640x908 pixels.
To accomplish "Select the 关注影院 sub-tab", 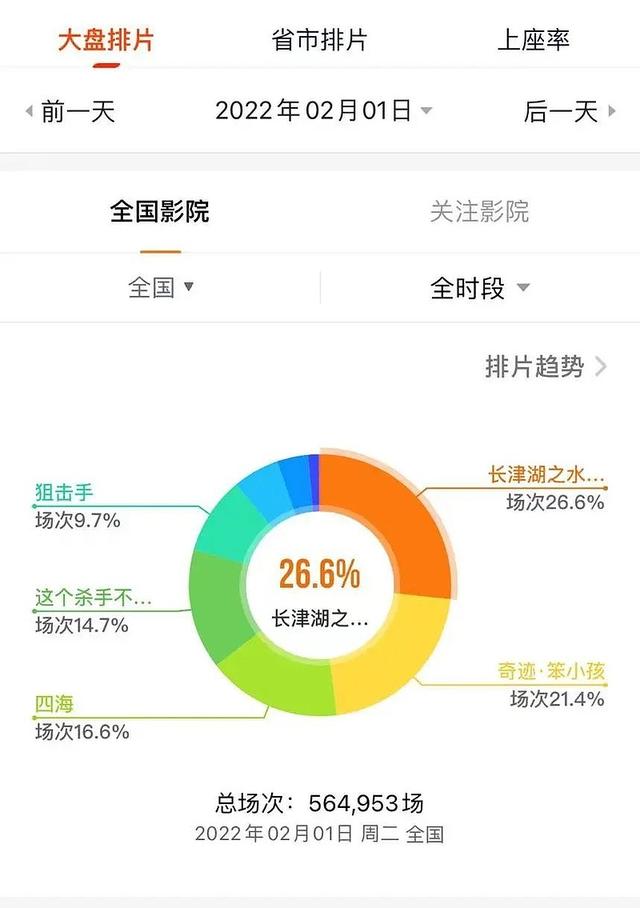I will click(x=480, y=212).
